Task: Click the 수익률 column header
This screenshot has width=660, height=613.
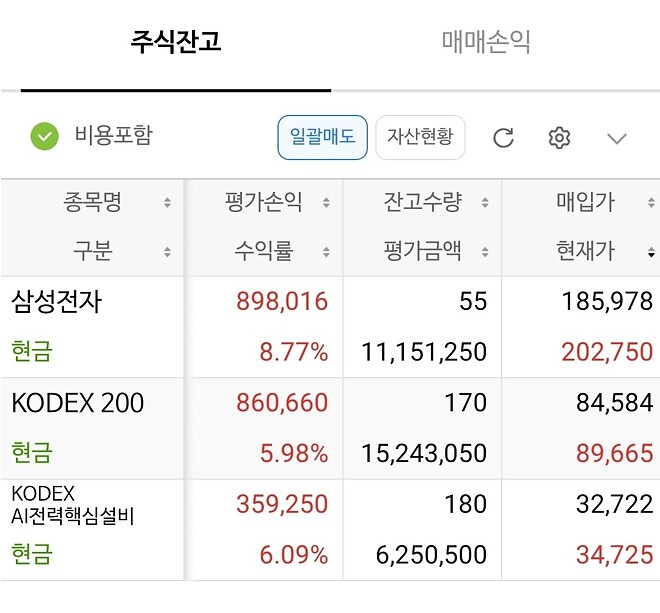Action: 263,251
